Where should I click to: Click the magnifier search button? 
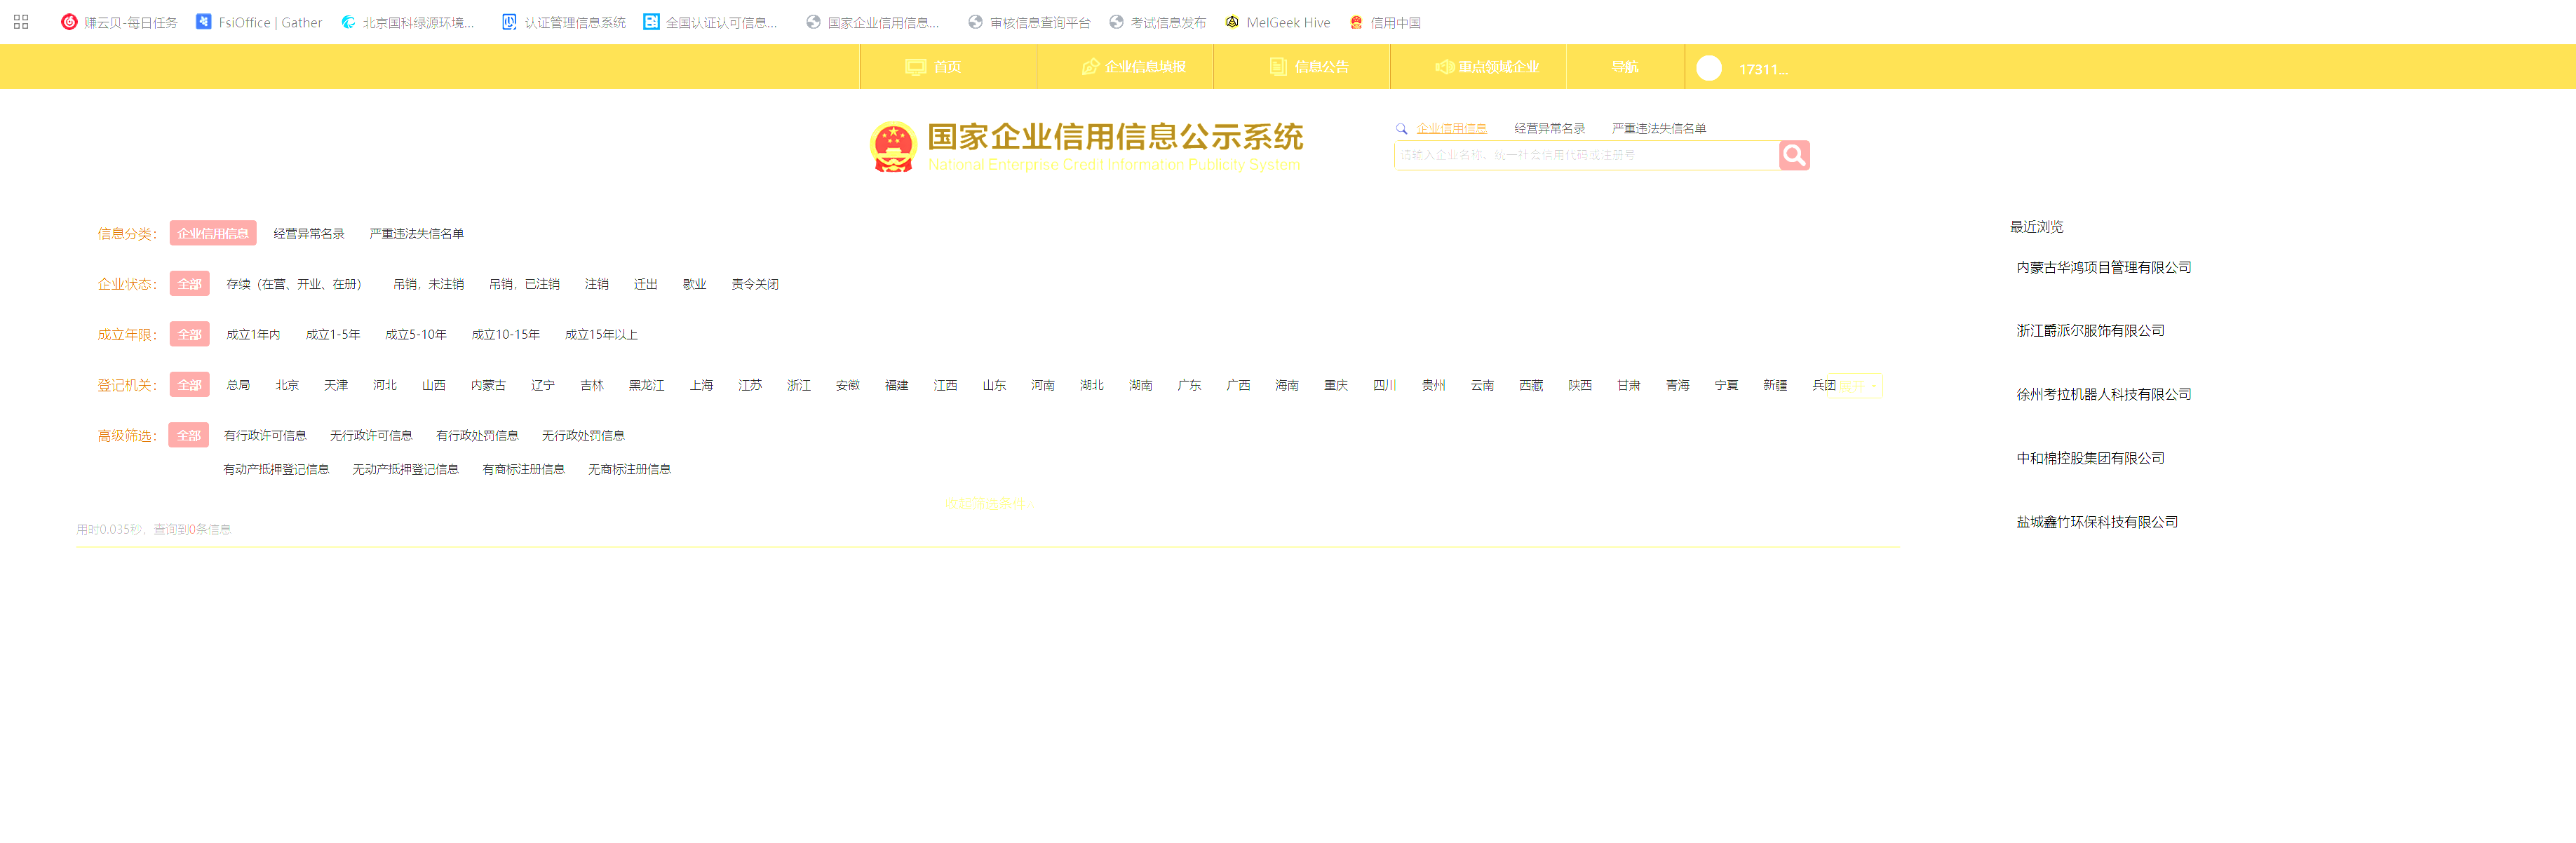1793,155
